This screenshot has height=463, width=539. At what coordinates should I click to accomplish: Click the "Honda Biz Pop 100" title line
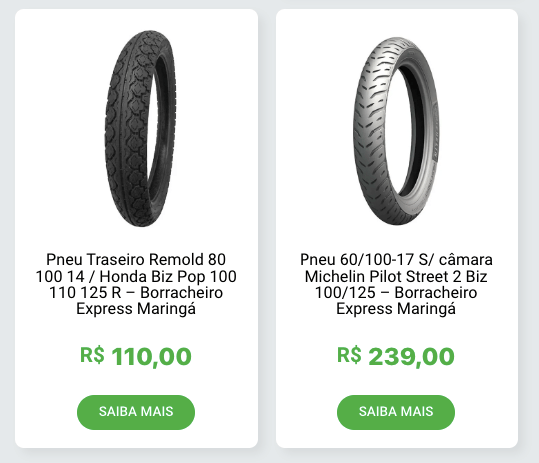[x=168, y=276]
